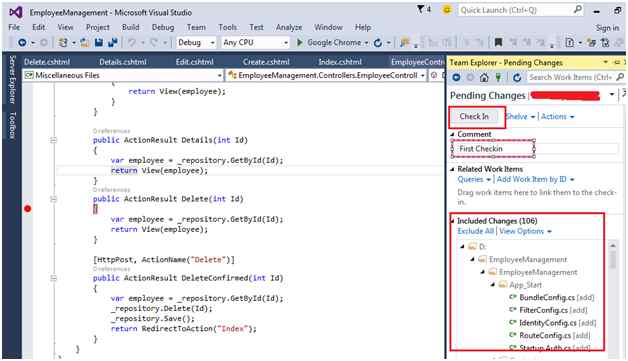Viewport: 628px width, 361px height.
Task: Click the Included Changes vertical scrollbar
Action: (613, 296)
